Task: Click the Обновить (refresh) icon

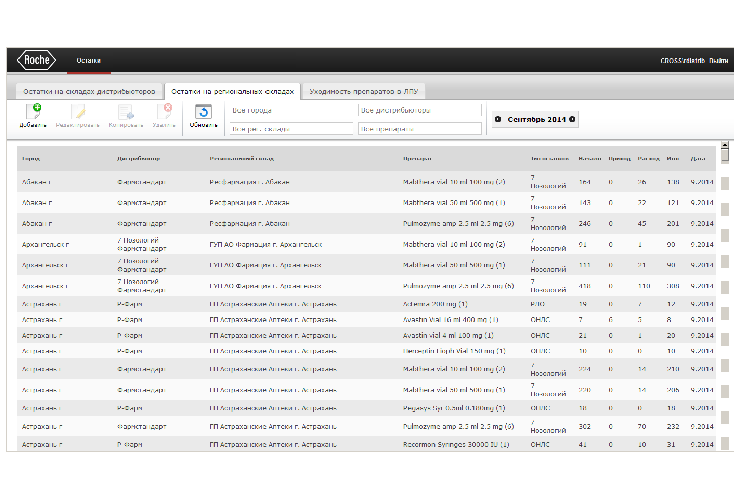Action: 203,111
